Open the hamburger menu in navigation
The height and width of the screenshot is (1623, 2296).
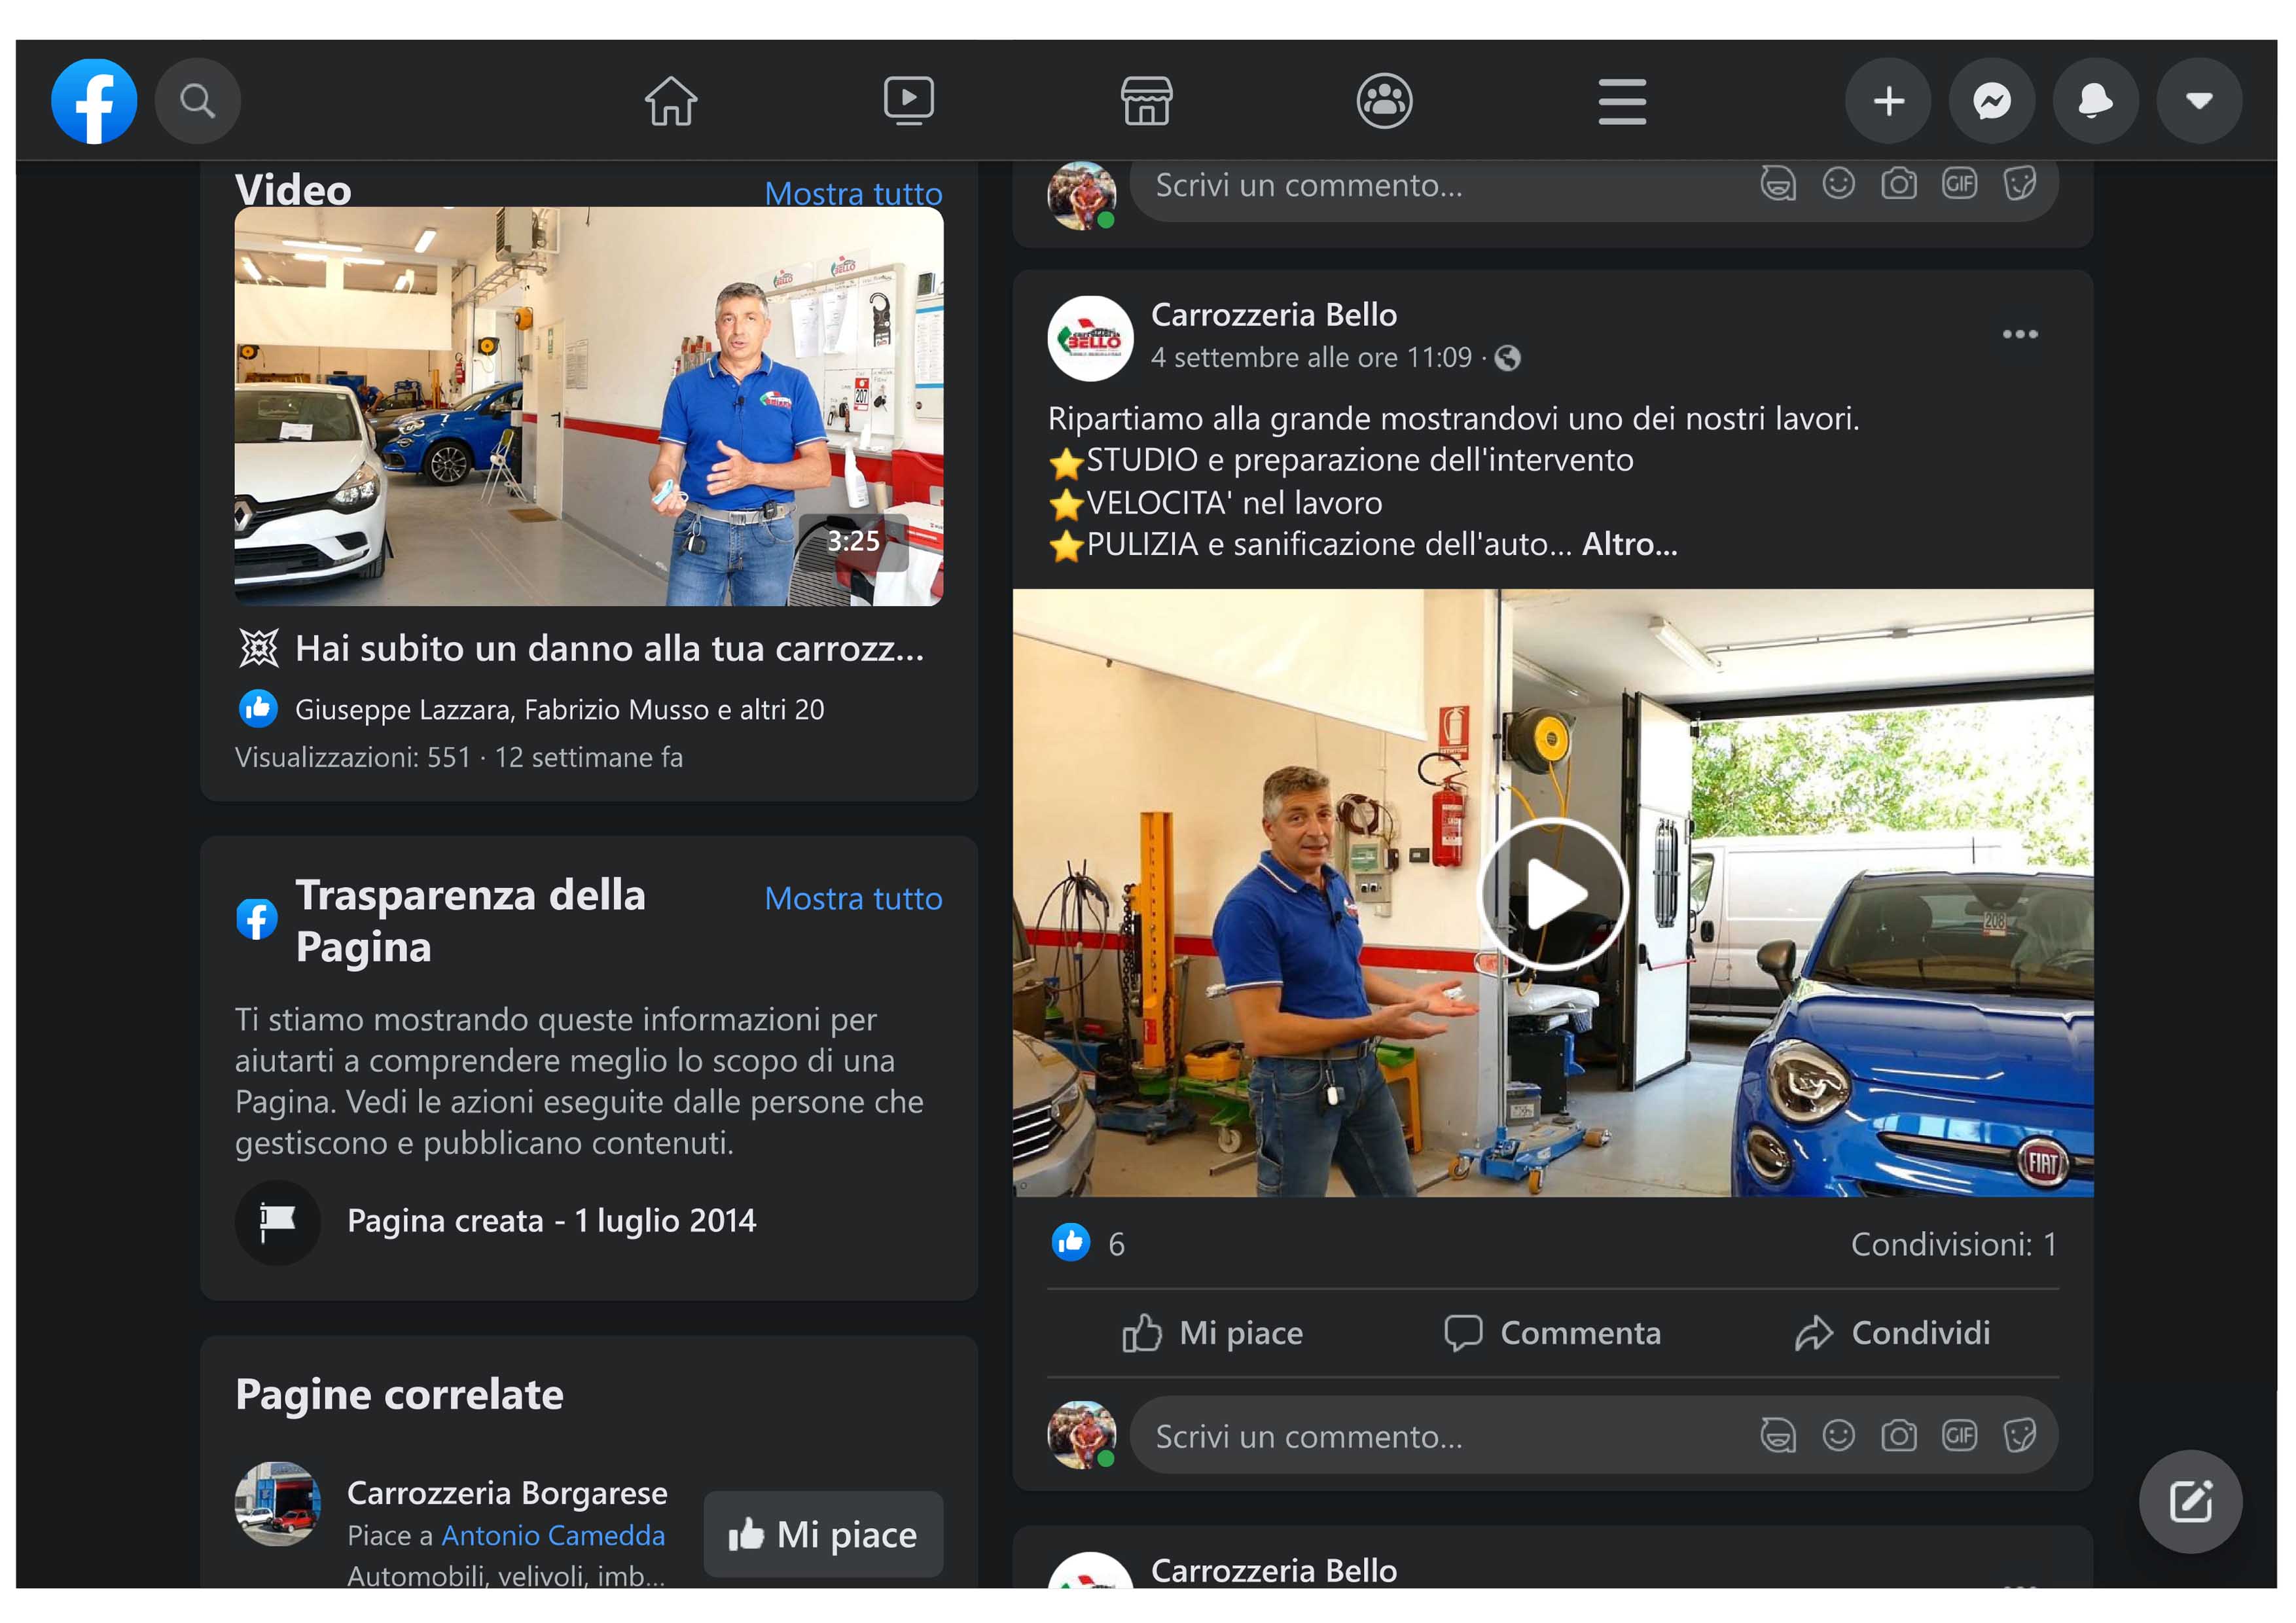pos(1621,101)
